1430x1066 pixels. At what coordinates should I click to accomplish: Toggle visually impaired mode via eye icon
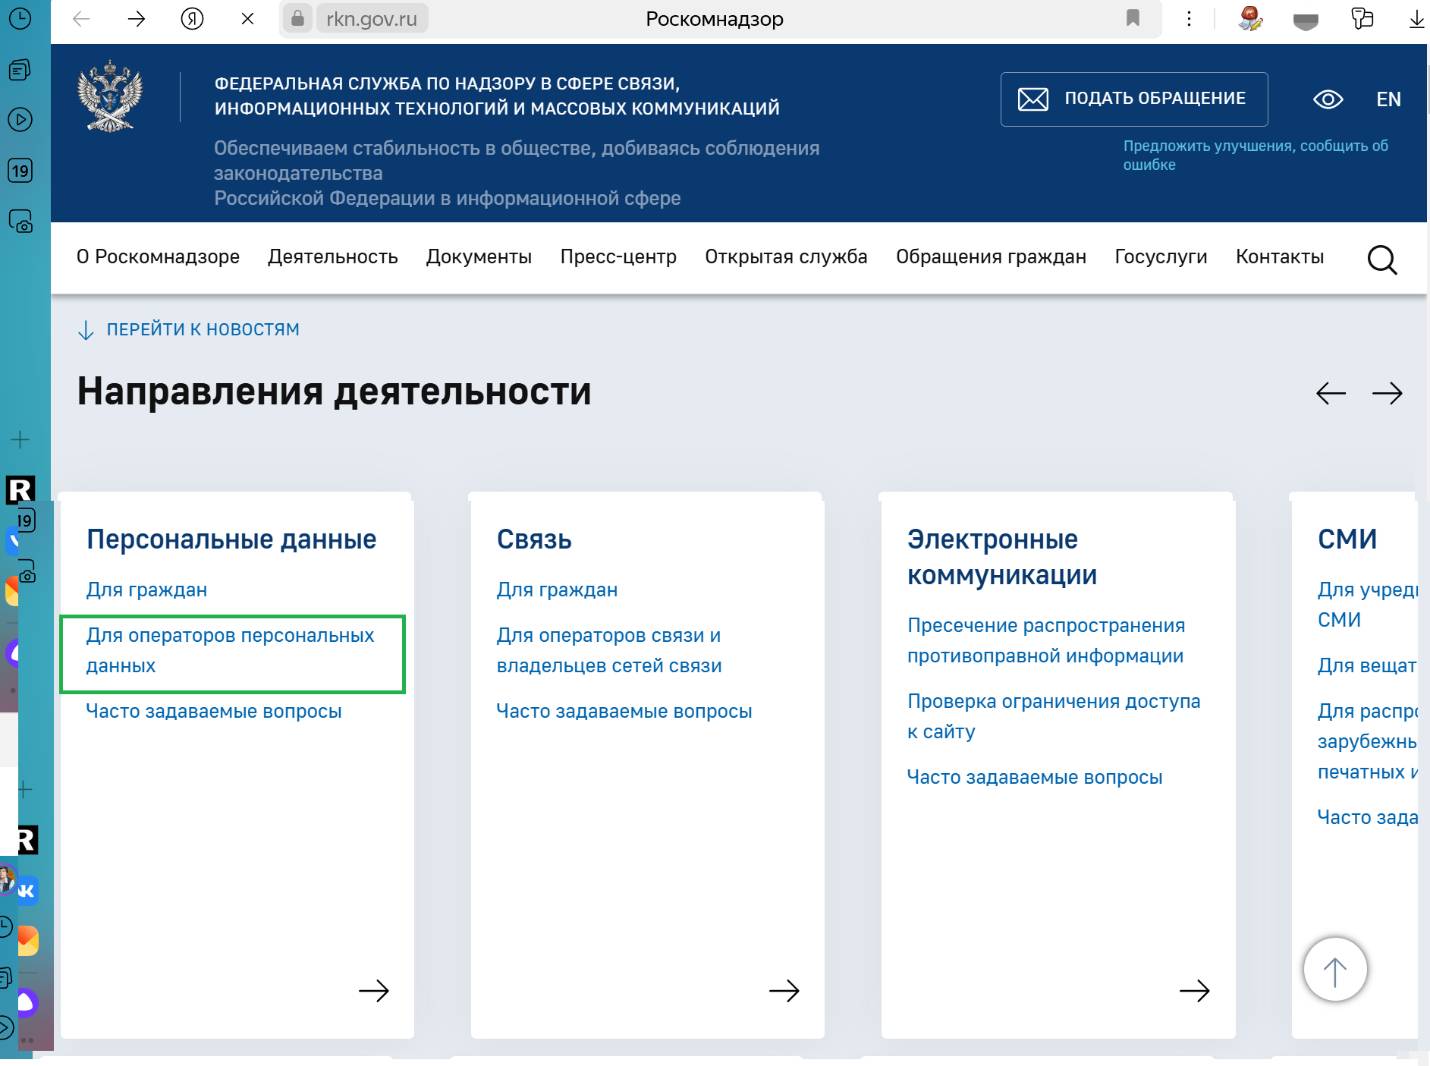pos(1327,99)
